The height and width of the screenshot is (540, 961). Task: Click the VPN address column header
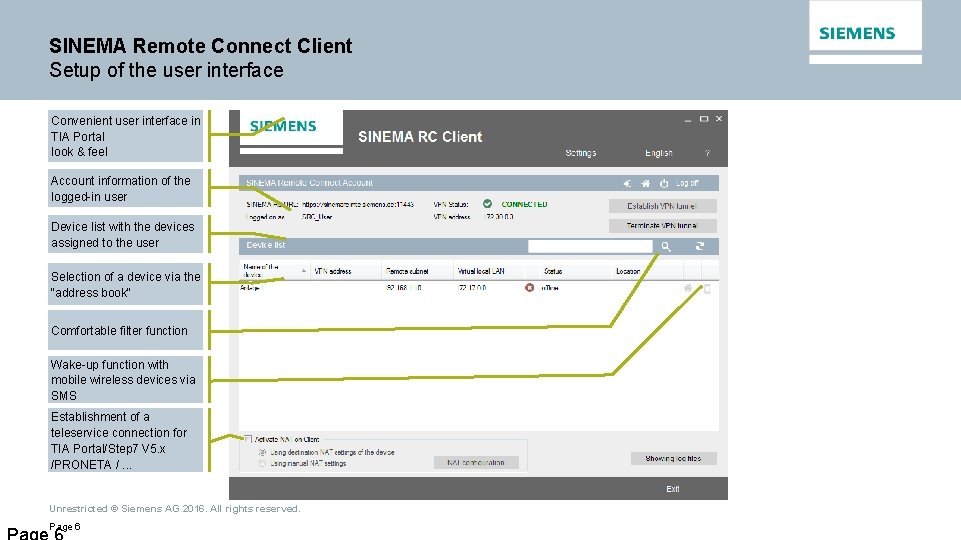tap(333, 271)
